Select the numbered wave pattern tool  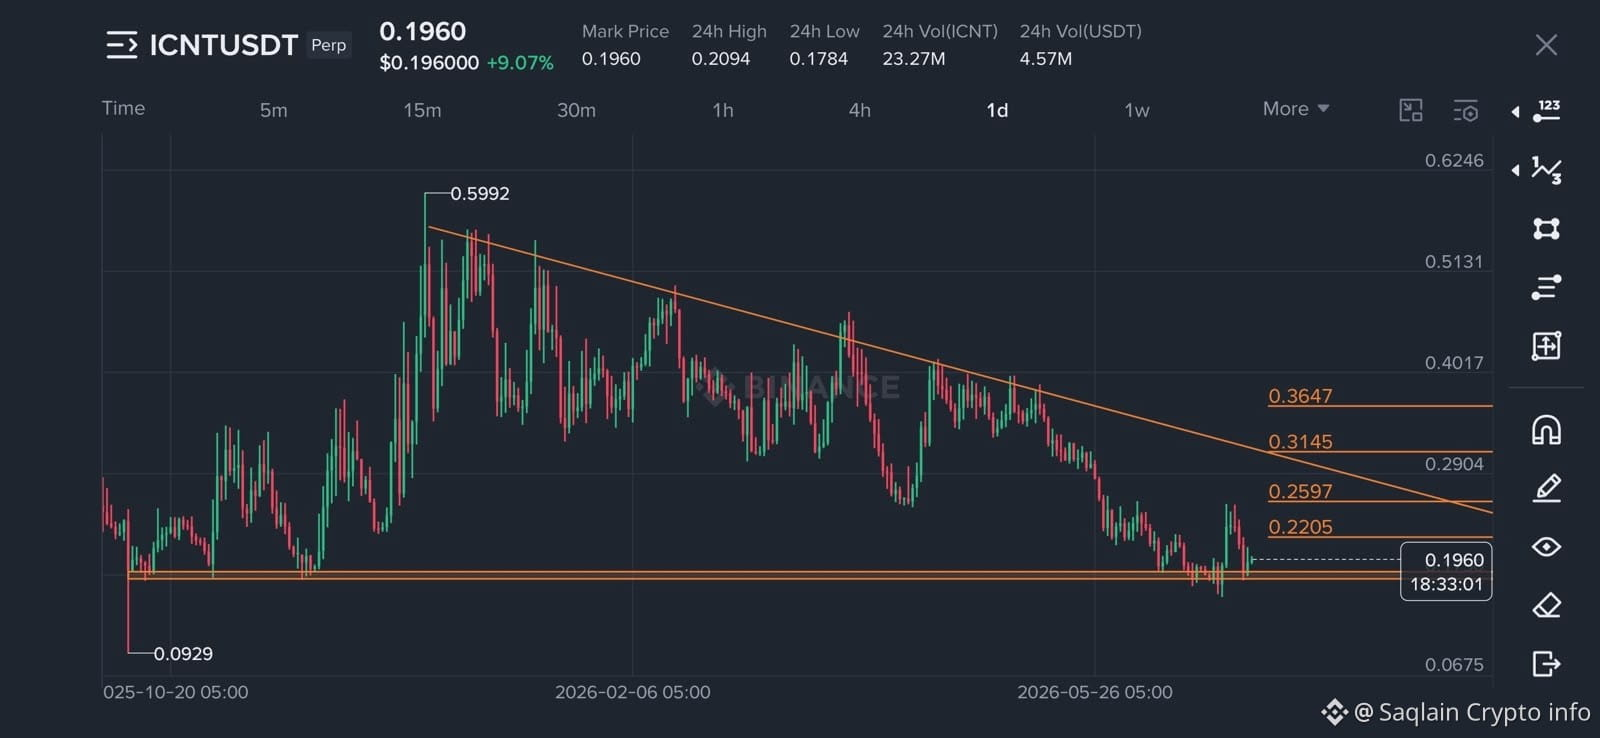click(x=1547, y=170)
